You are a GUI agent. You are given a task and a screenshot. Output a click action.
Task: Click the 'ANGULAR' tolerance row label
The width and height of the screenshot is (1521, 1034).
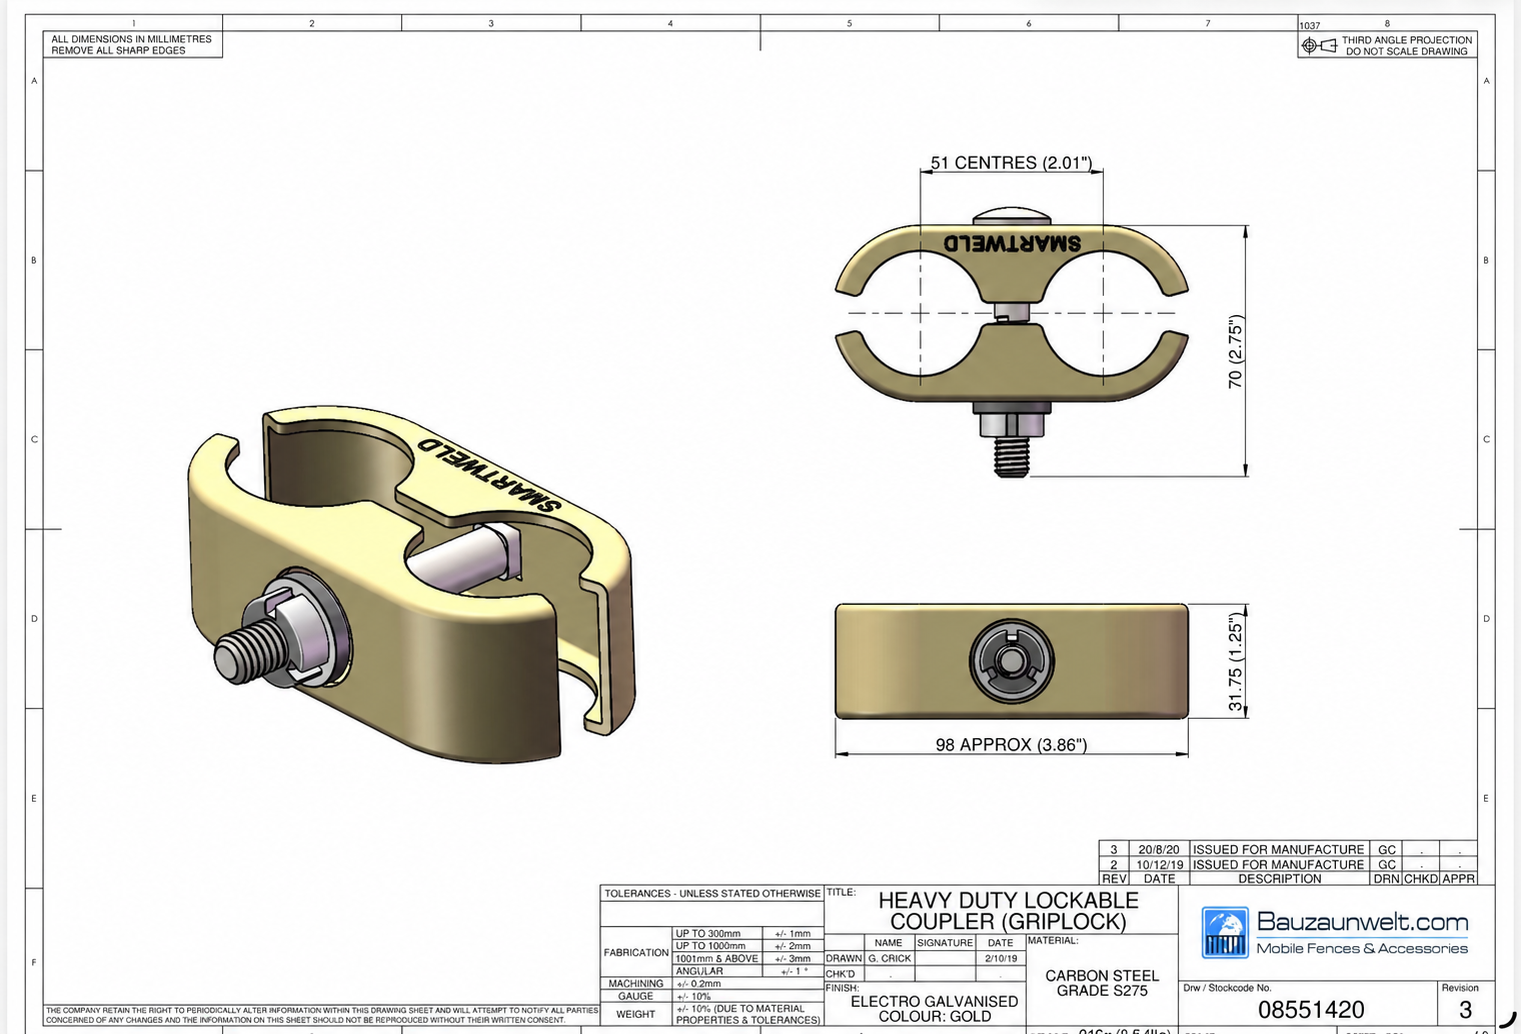pos(699,971)
